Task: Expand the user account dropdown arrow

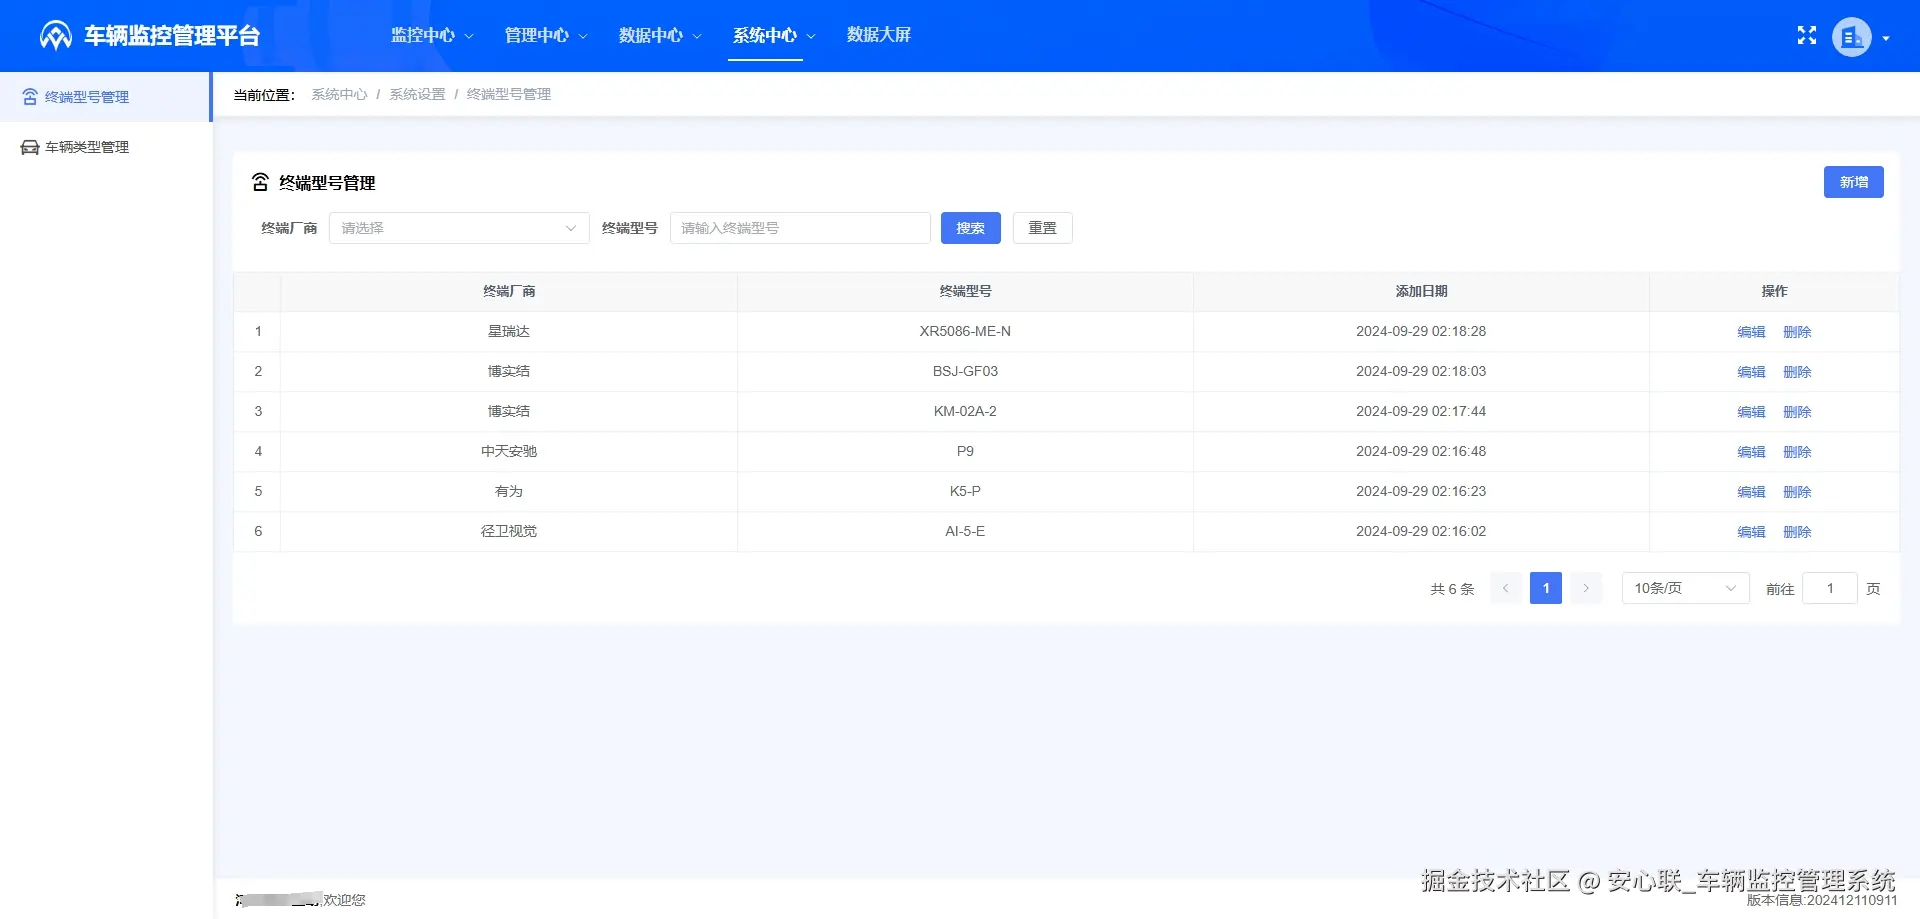Action: pyautogui.click(x=1888, y=37)
